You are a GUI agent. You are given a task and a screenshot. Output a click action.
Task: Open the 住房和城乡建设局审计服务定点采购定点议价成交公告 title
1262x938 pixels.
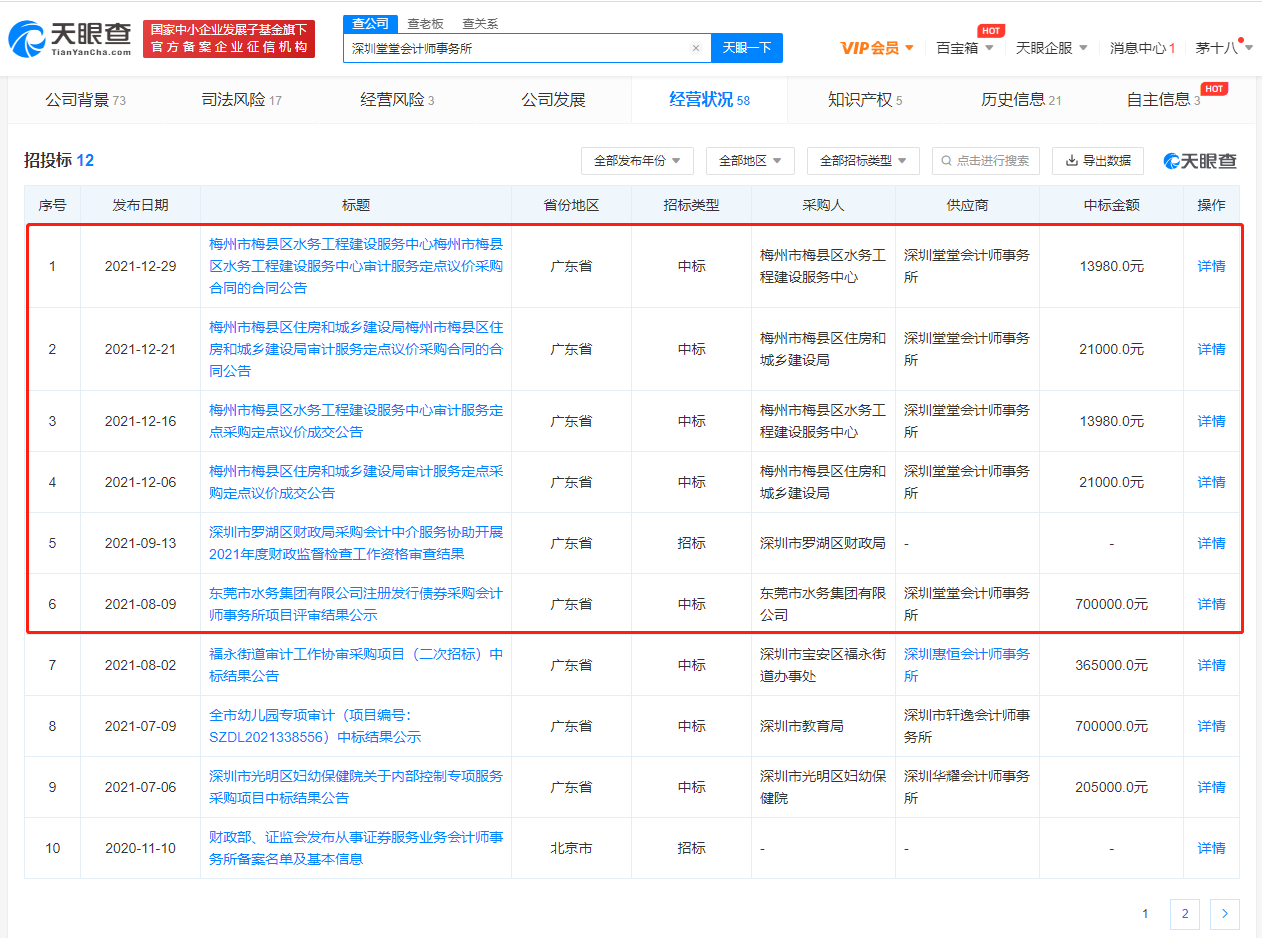(x=356, y=482)
